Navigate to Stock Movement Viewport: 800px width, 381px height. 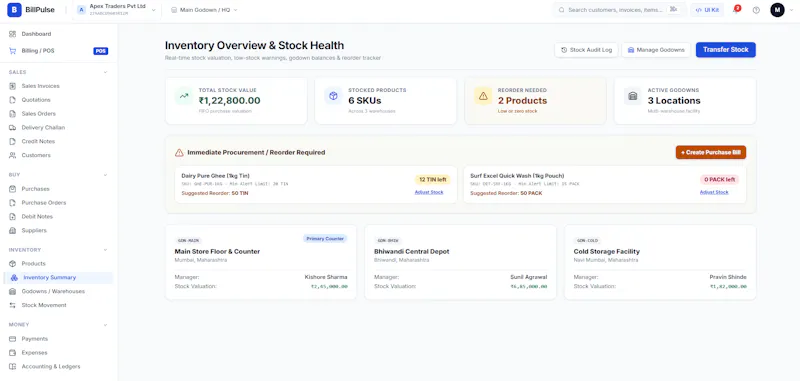58,305
